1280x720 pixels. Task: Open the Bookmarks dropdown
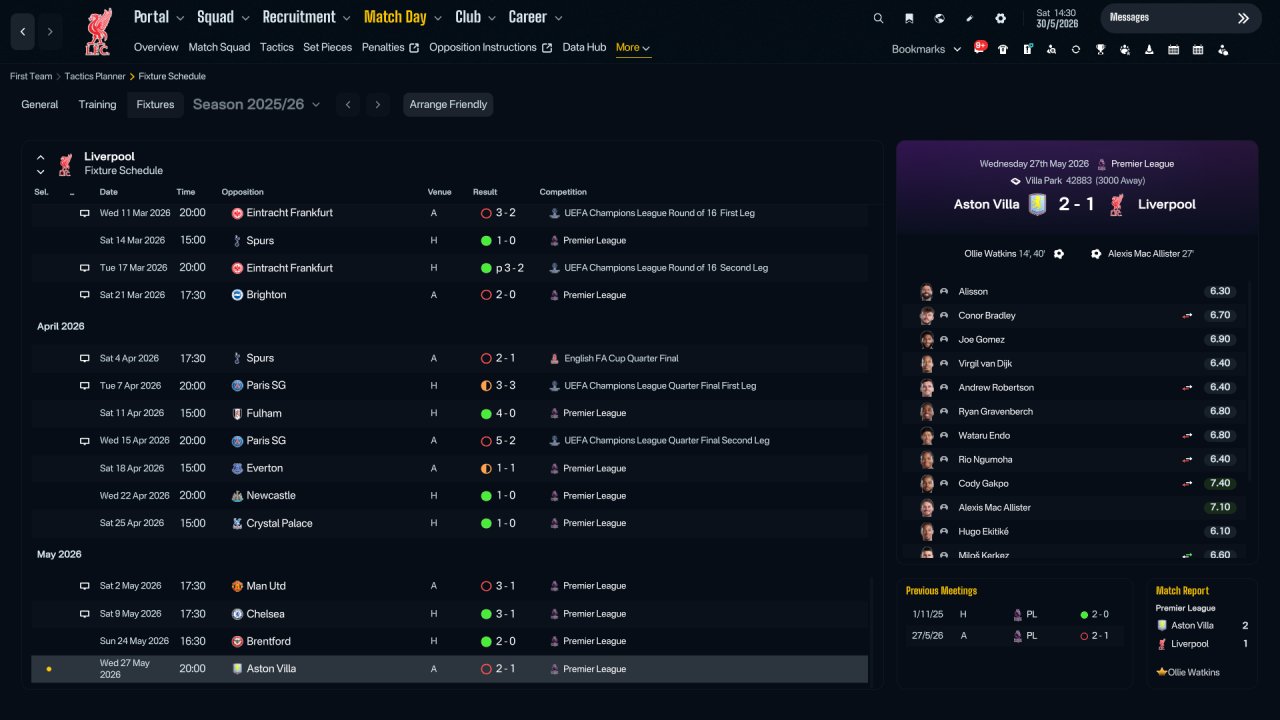(x=926, y=49)
